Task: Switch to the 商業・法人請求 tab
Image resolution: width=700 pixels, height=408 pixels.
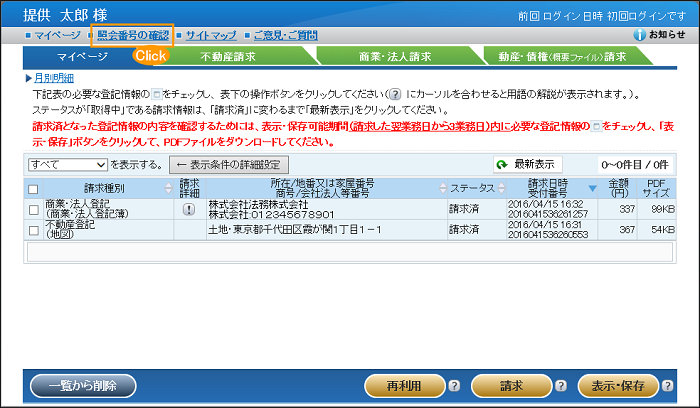Action: tap(395, 57)
